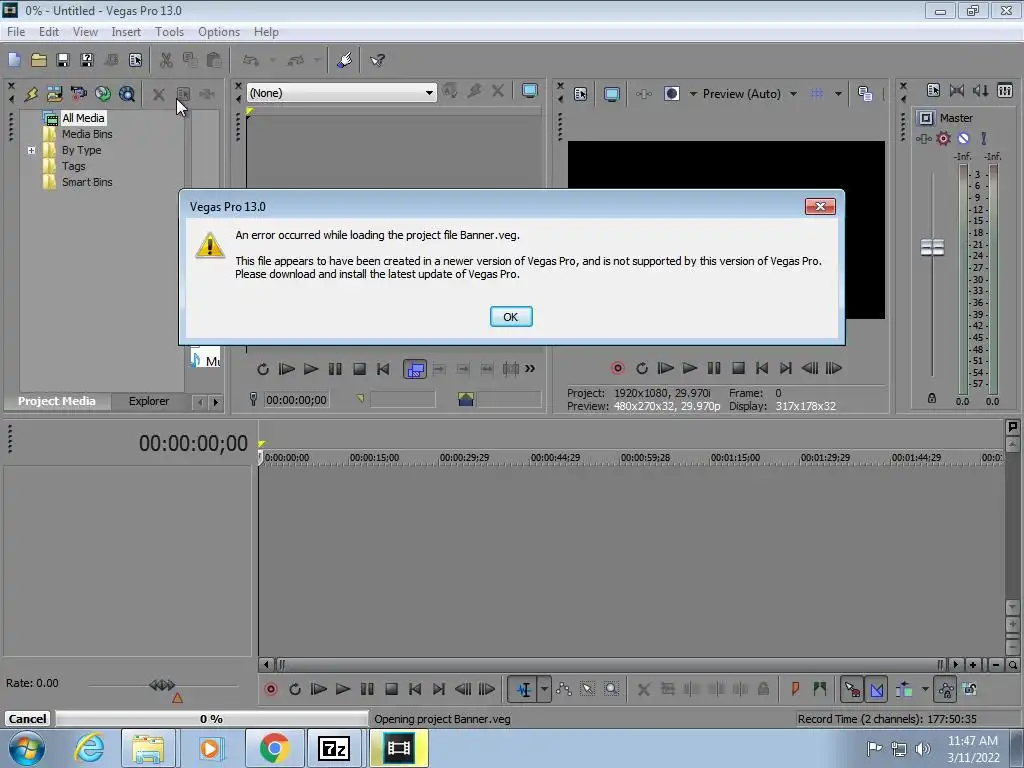Viewport: 1024px width, 768px height.
Task: Click the Get Media from Web icon
Action: pyautogui.click(x=127, y=94)
